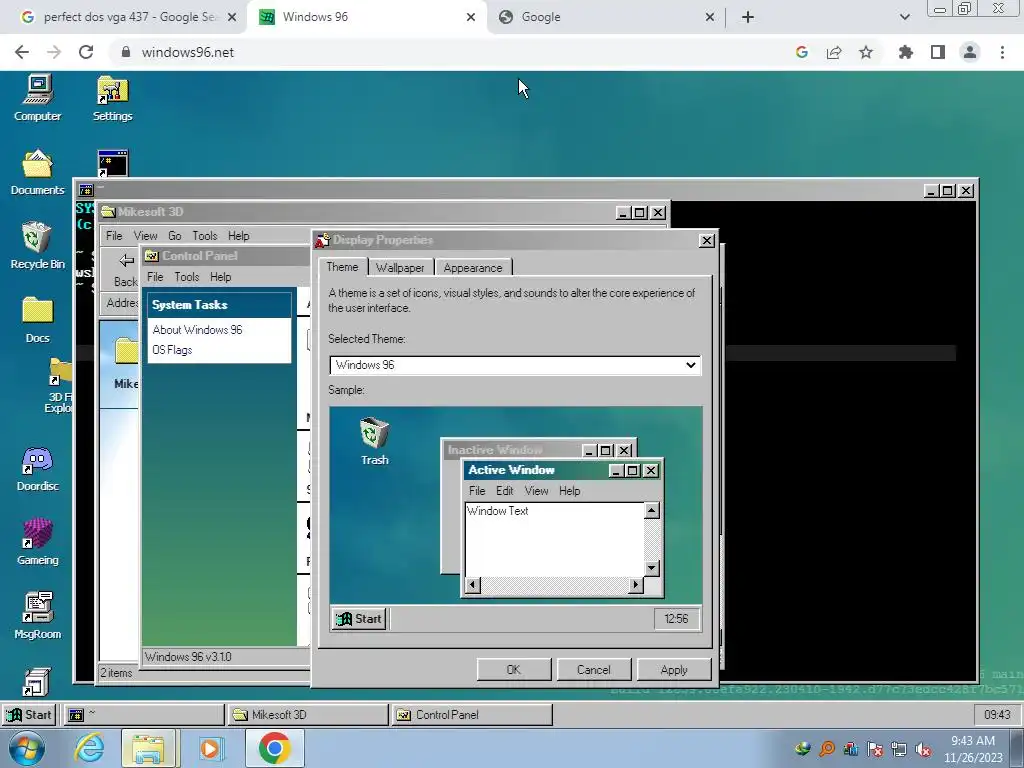
Task: Close the Display Properties dialog
Action: pyautogui.click(x=707, y=240)
